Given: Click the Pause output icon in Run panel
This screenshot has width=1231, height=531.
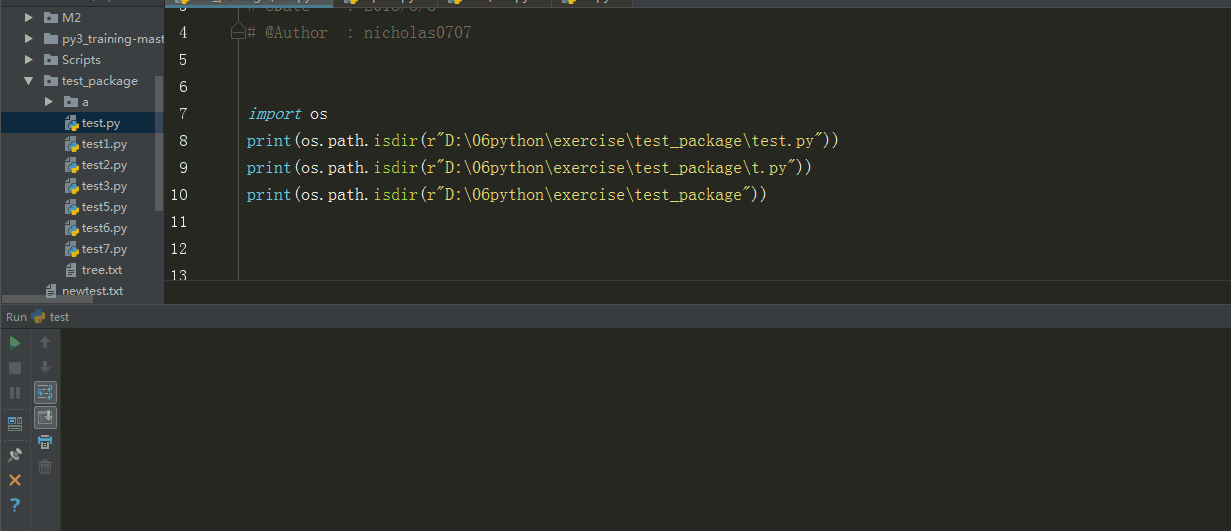Looking at the screenshot, I should [15, 393].
